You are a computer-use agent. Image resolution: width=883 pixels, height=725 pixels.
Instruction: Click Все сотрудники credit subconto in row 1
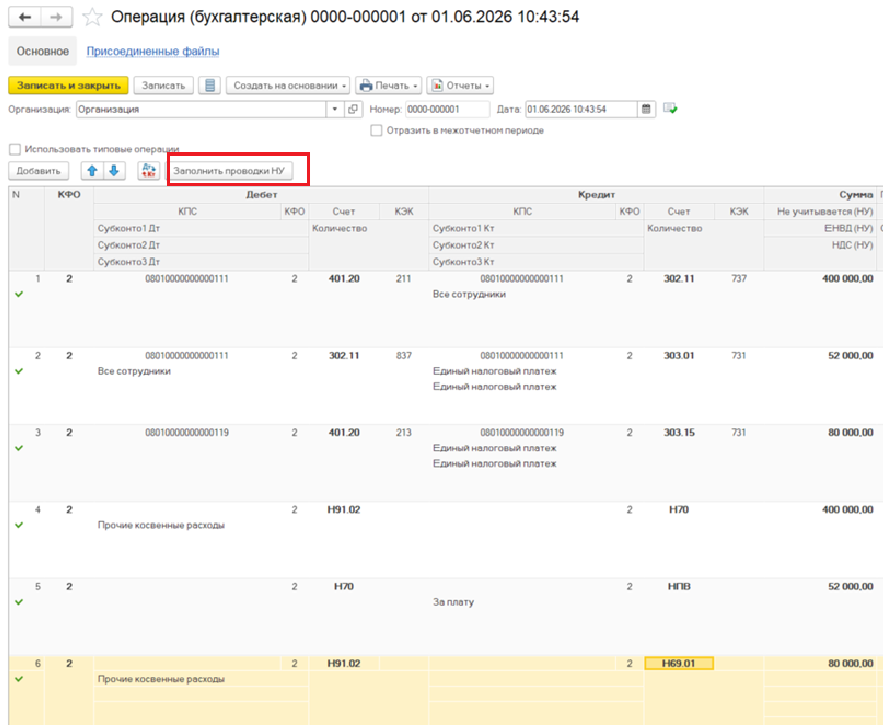(x=469, y=295)
